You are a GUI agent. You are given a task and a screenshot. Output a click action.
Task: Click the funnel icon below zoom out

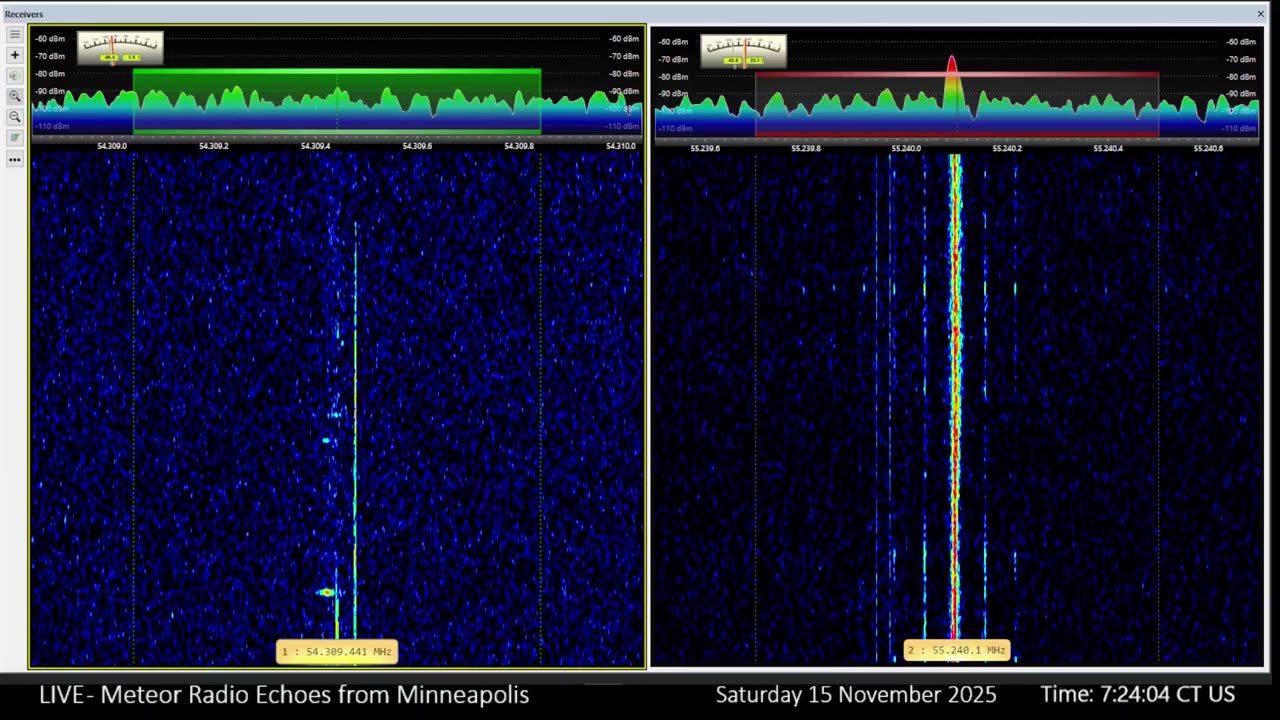[x=14, y=138]
